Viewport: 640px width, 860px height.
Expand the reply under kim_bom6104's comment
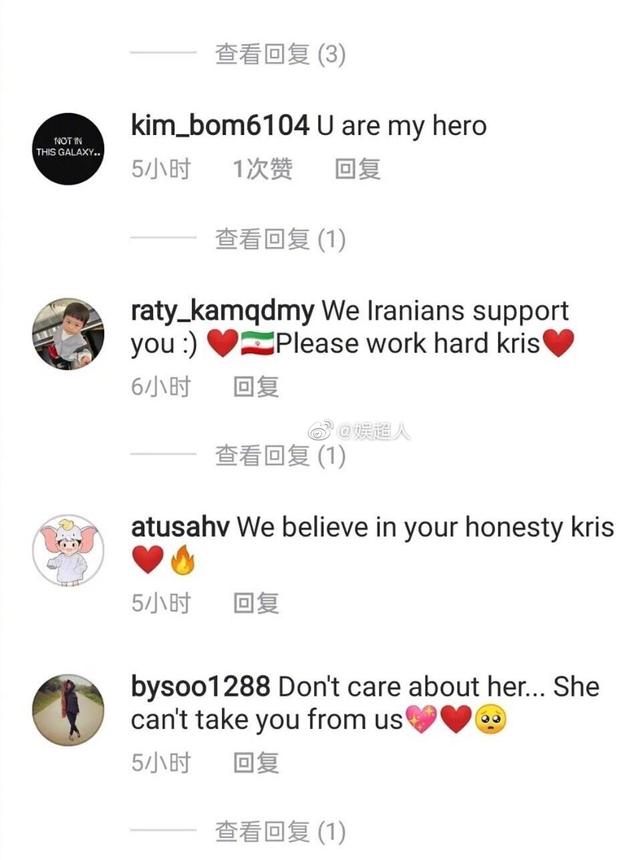pos(280,239)
